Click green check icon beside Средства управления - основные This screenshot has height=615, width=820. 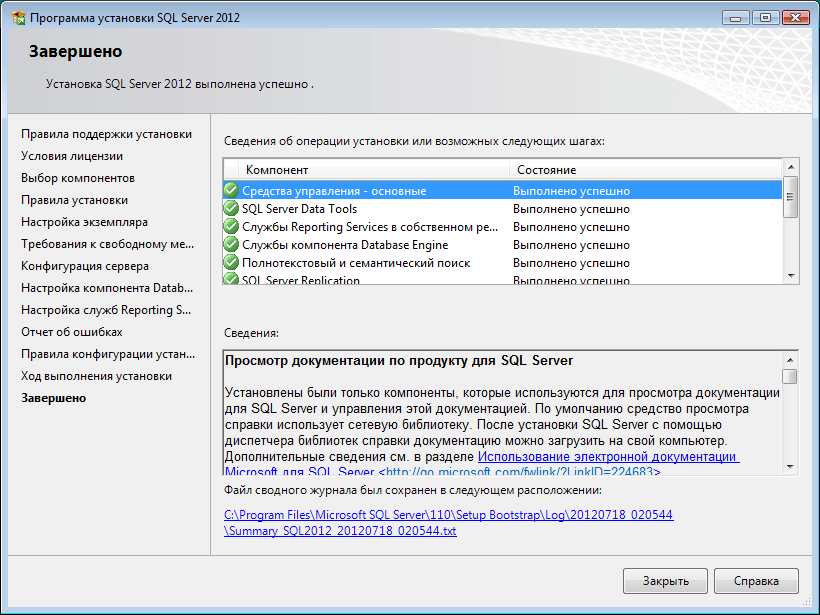click(231, 191)
